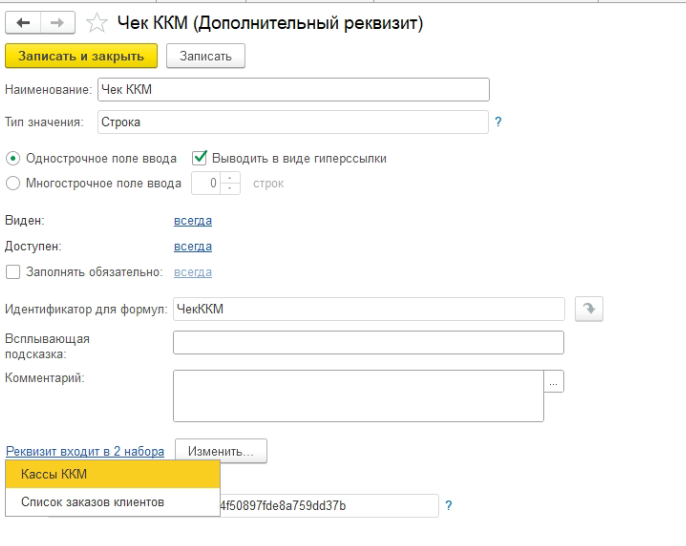
Task: Increase the строк count with up arrow
Action: tap(232, 178)
